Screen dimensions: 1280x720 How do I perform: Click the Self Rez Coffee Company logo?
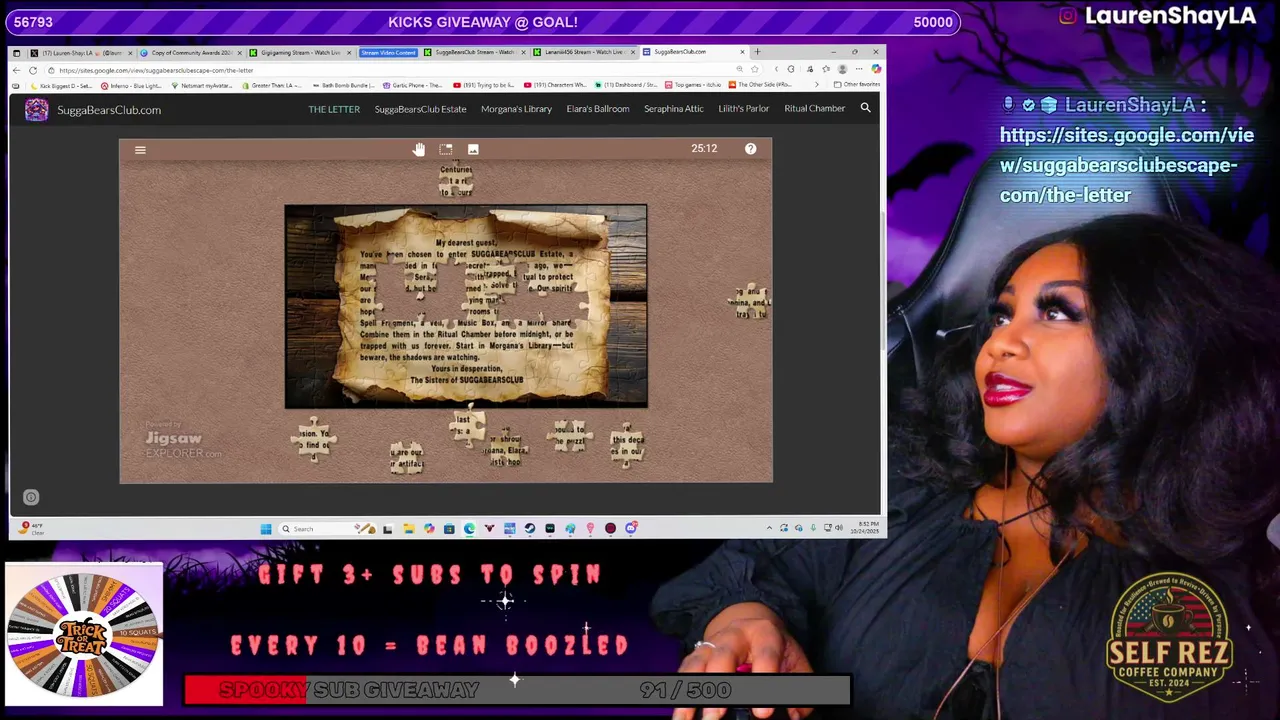pos(1170,637)
